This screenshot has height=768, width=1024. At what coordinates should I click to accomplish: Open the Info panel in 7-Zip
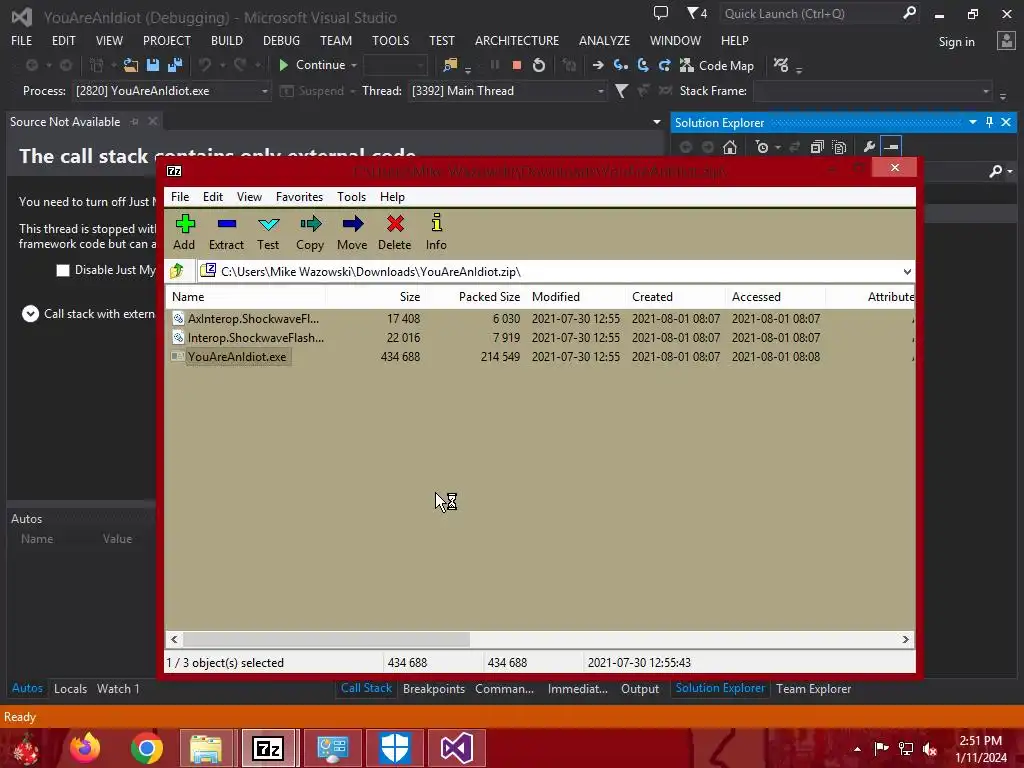436,232
